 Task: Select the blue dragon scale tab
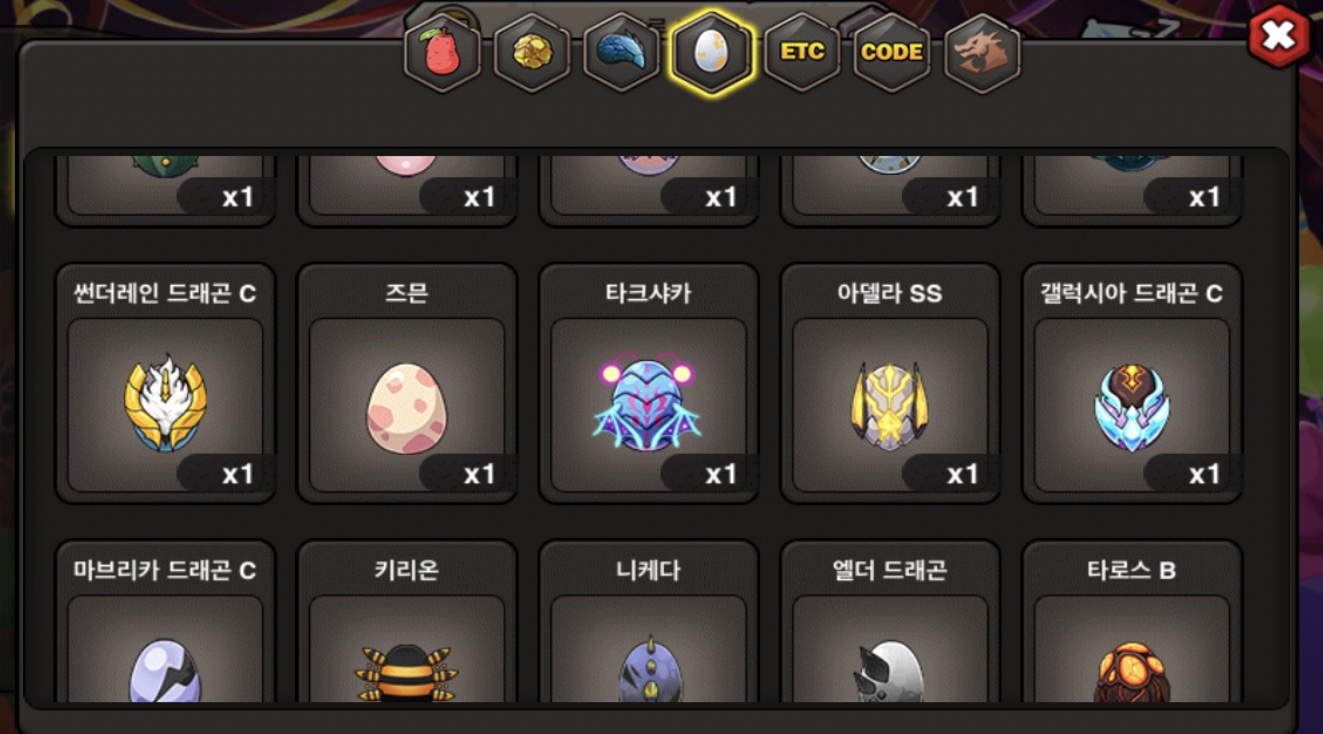tap(621, 53)
